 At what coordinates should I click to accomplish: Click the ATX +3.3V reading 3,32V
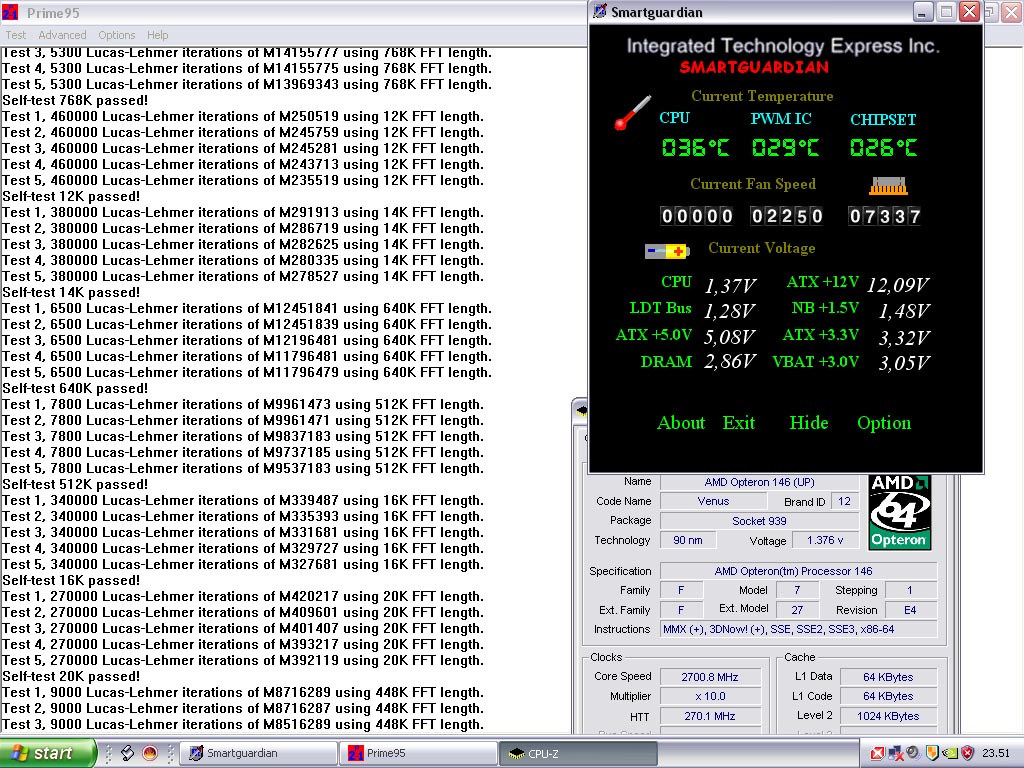click(904, 338)
